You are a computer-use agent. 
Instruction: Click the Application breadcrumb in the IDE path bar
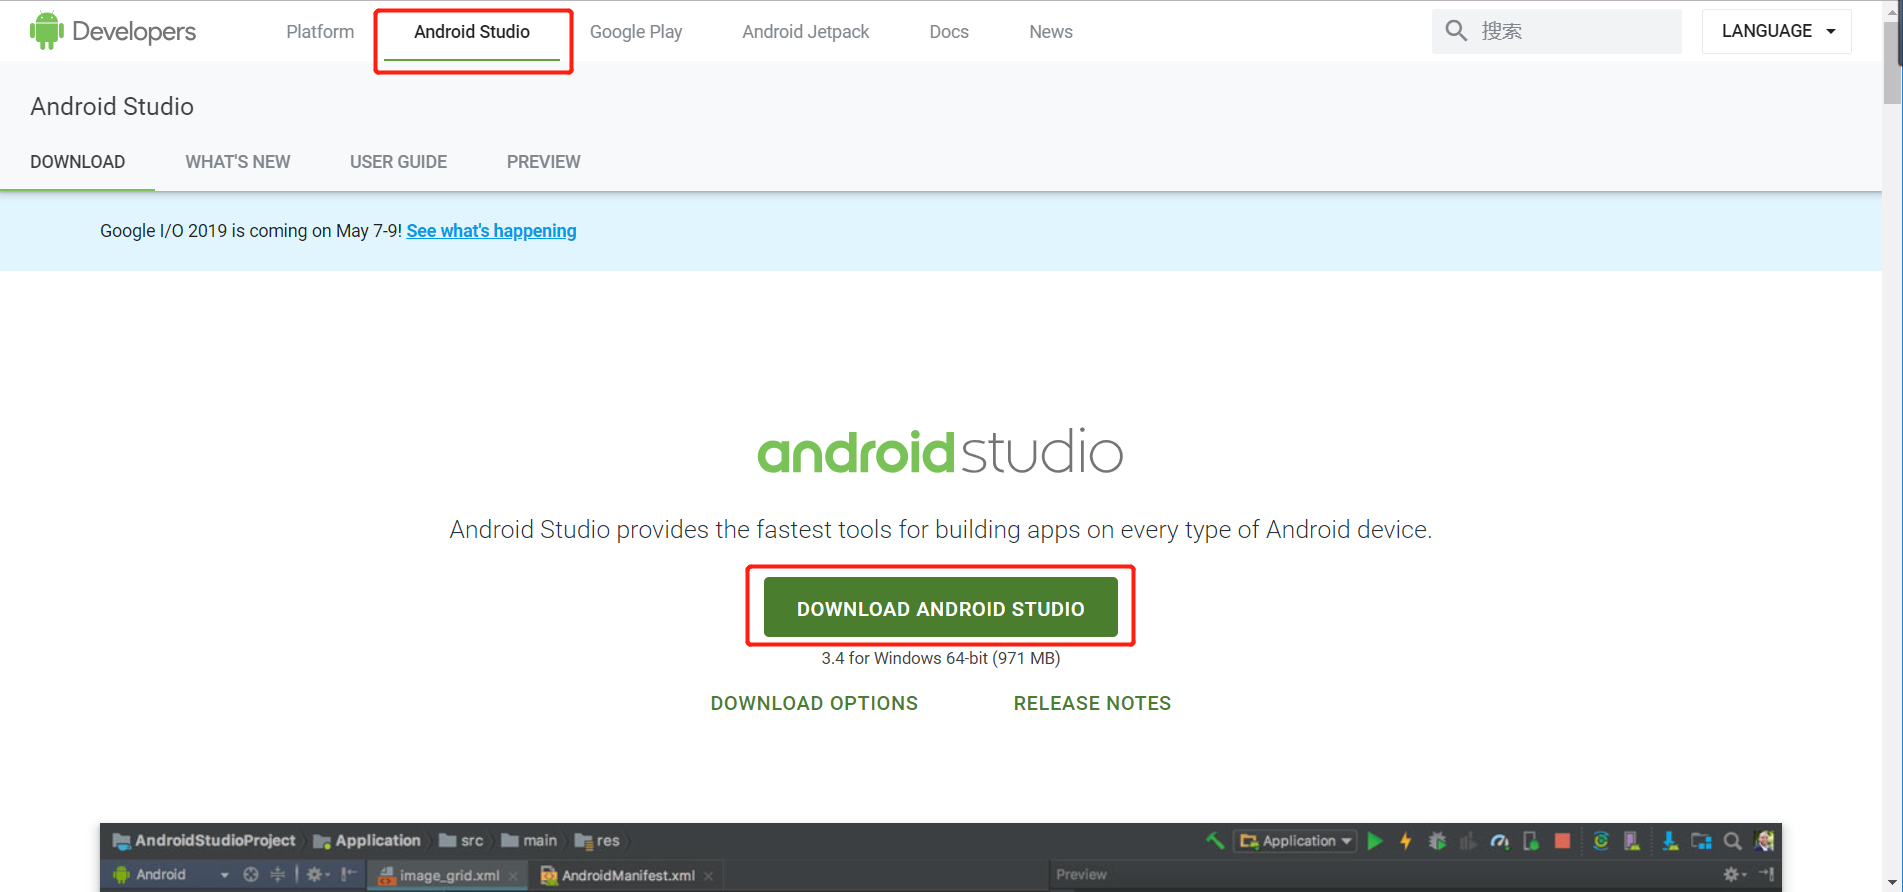[x=367, y=841]
